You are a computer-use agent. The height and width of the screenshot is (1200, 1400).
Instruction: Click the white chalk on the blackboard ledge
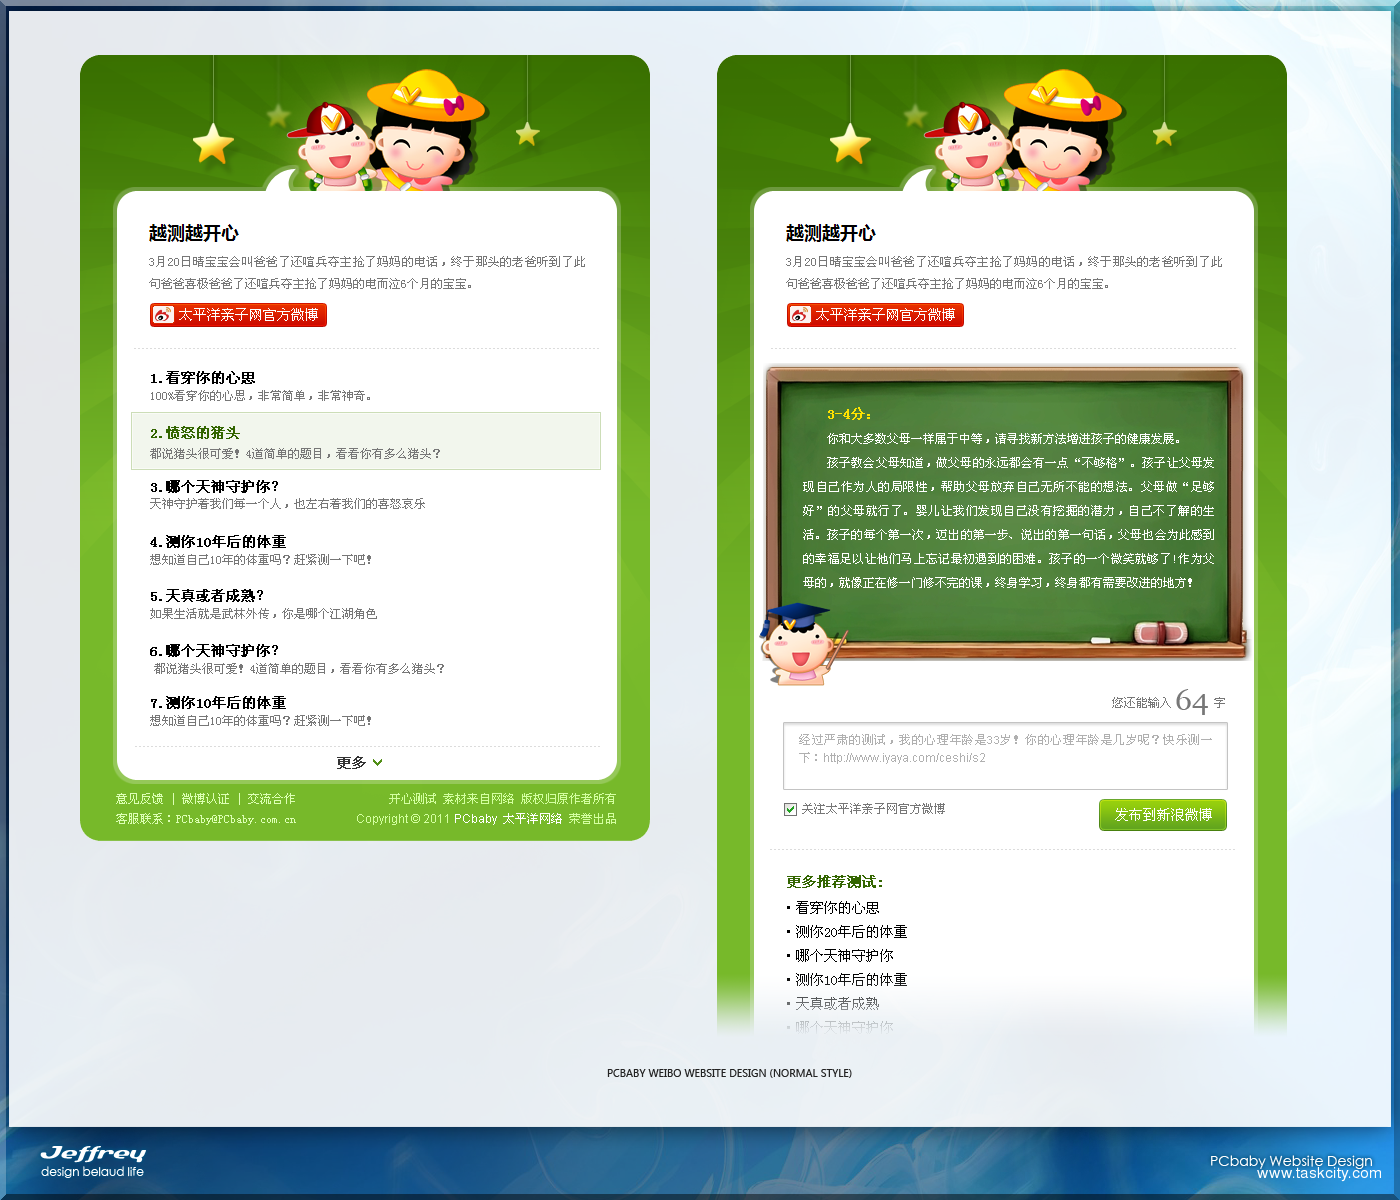click(1100, 639)
